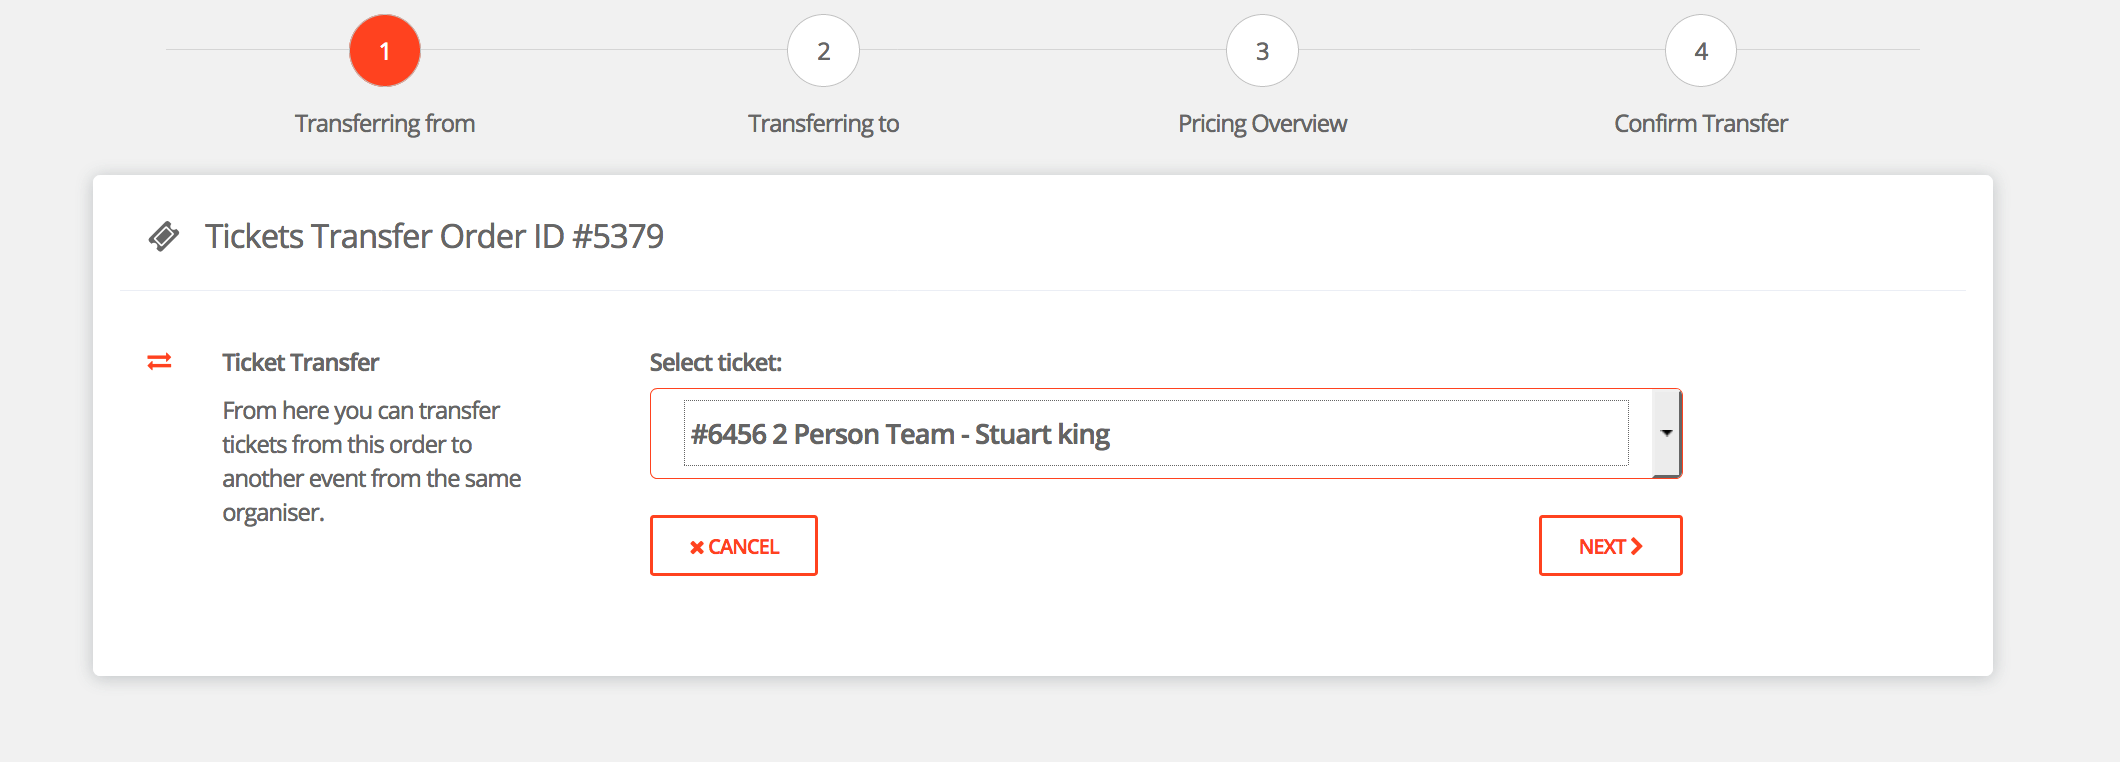Click the step 1 circle

(385, 51)
